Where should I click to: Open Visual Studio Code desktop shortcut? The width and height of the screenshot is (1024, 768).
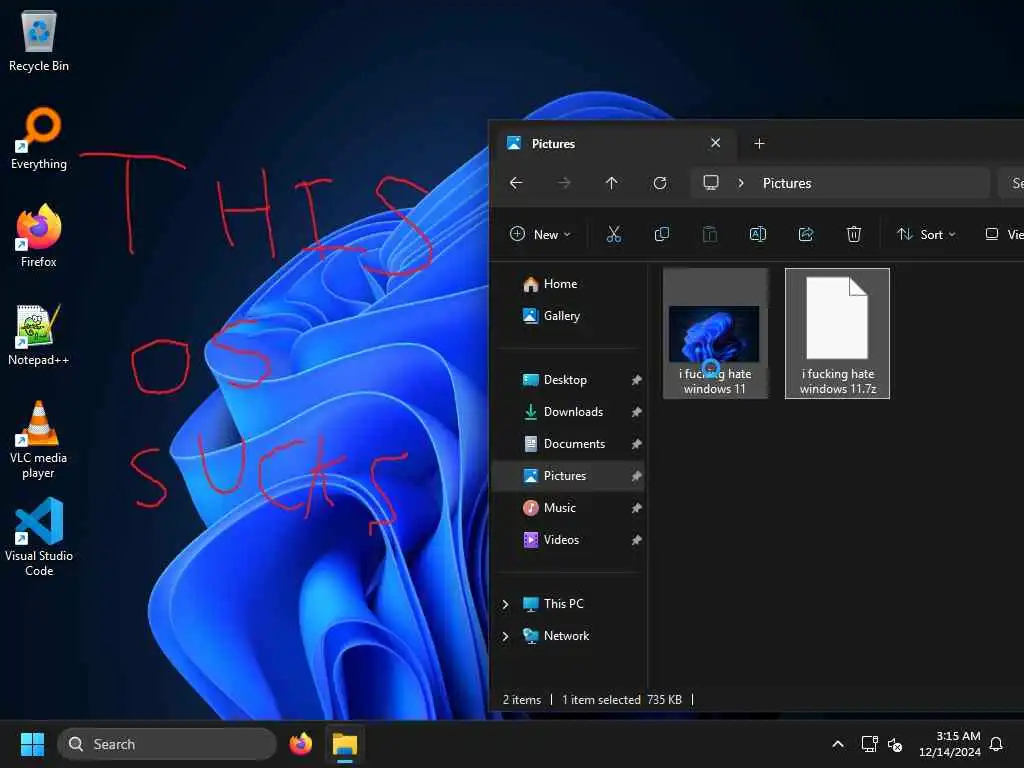coord(39,537)
